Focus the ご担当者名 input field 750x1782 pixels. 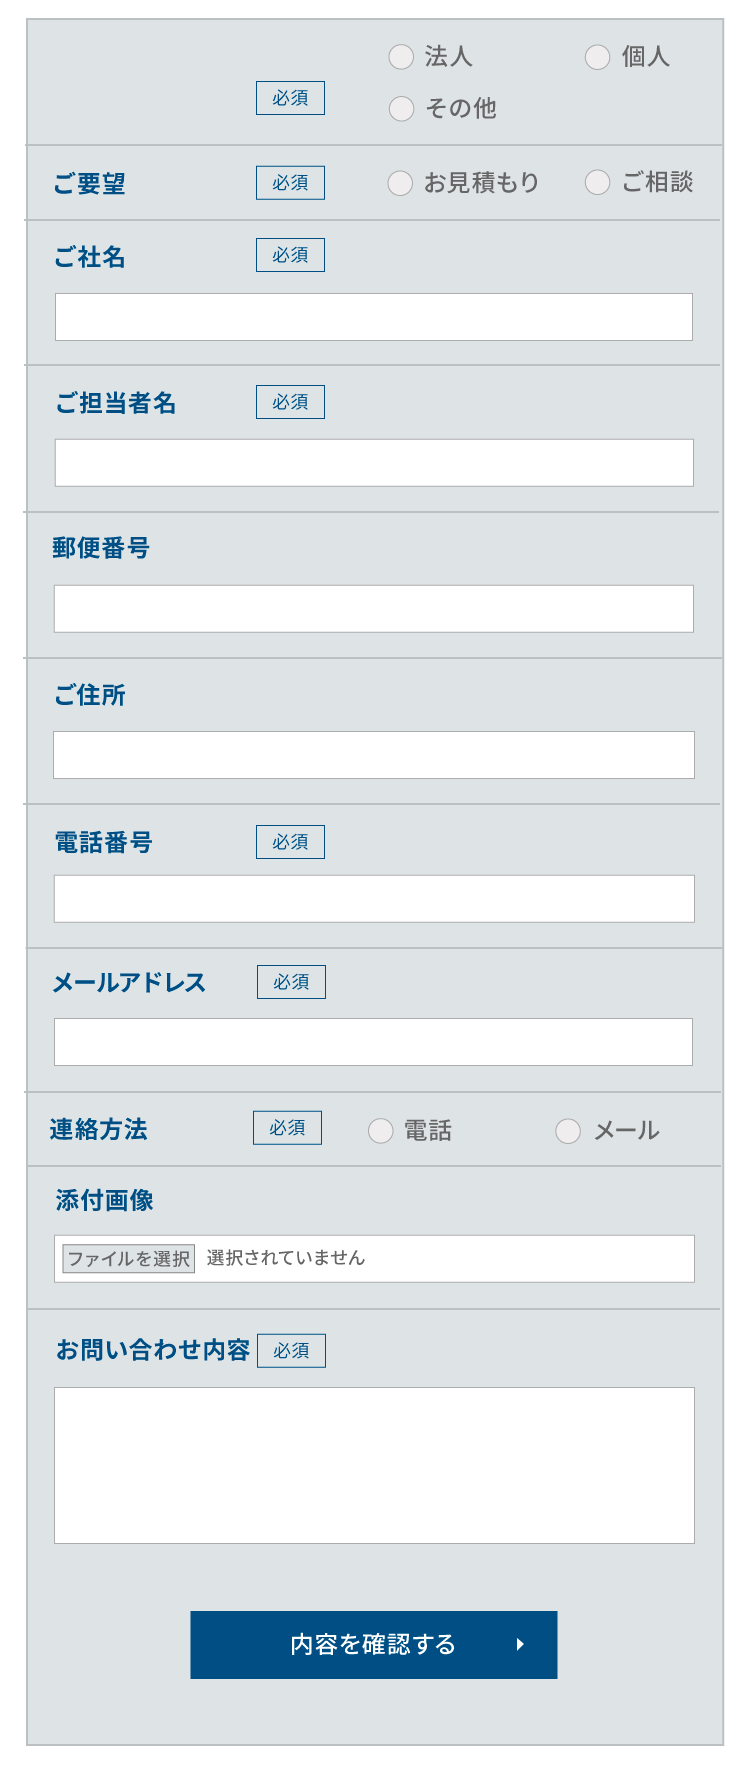(373, 463)
